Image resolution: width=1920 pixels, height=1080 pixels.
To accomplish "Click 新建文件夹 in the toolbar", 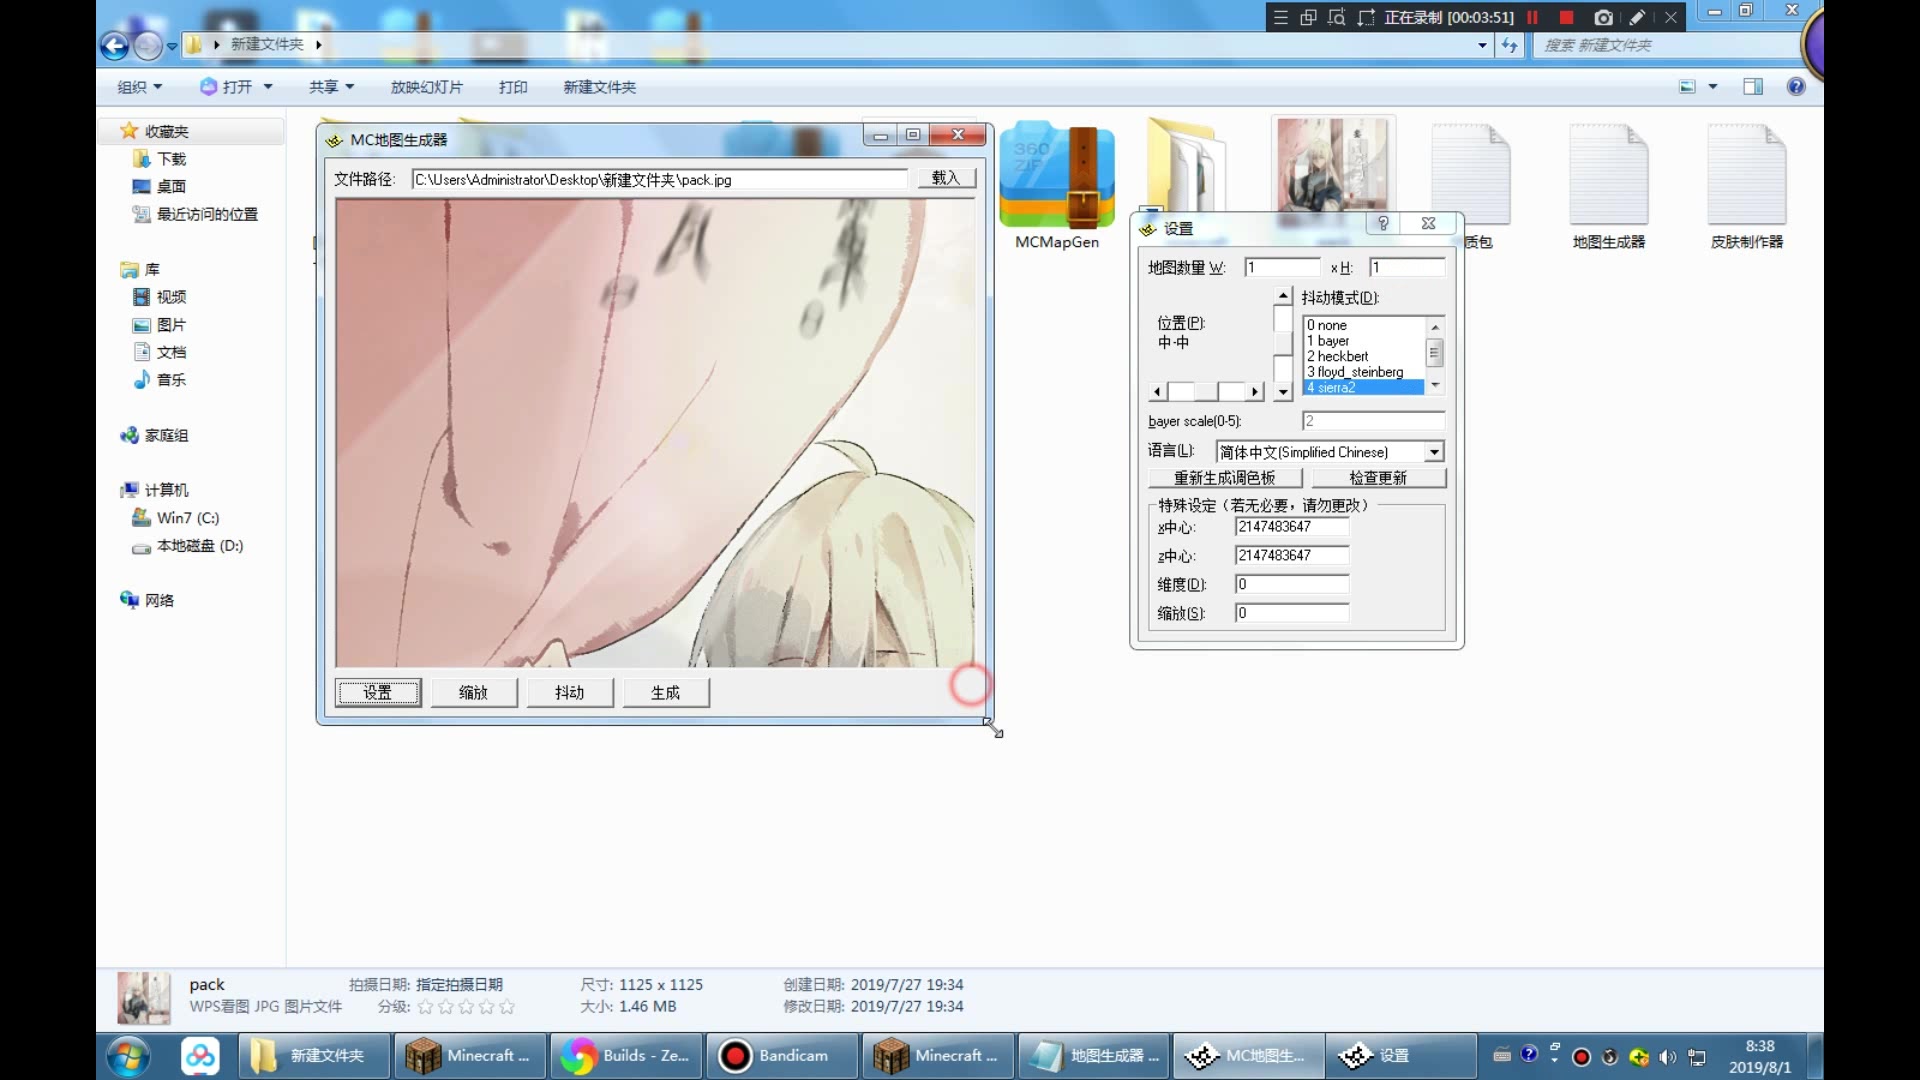I will [599, 87].
